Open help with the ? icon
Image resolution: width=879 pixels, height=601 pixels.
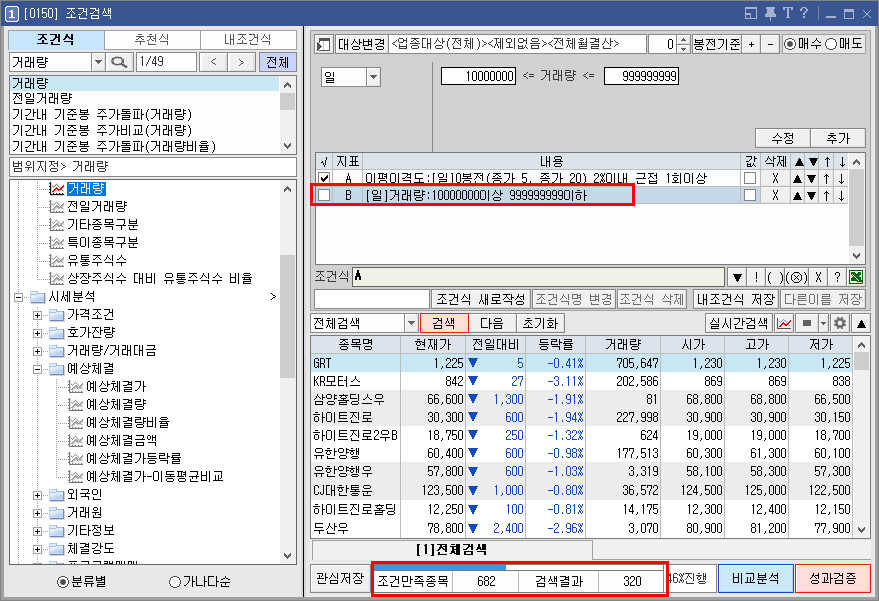point(805,11)
